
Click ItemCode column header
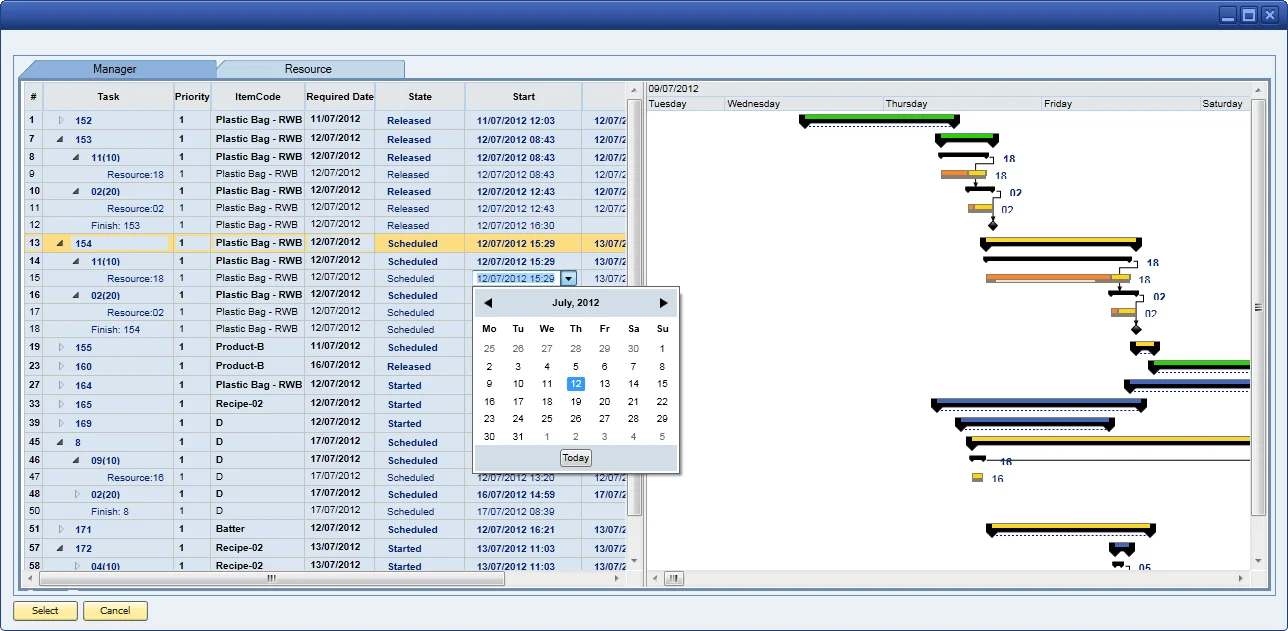point(258,97)
